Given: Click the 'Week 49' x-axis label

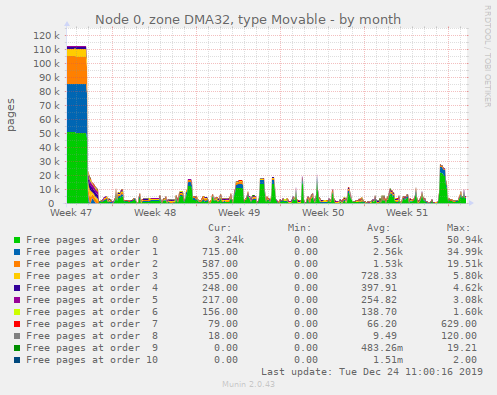Looking at the screenshot, I should pos(239,213).
